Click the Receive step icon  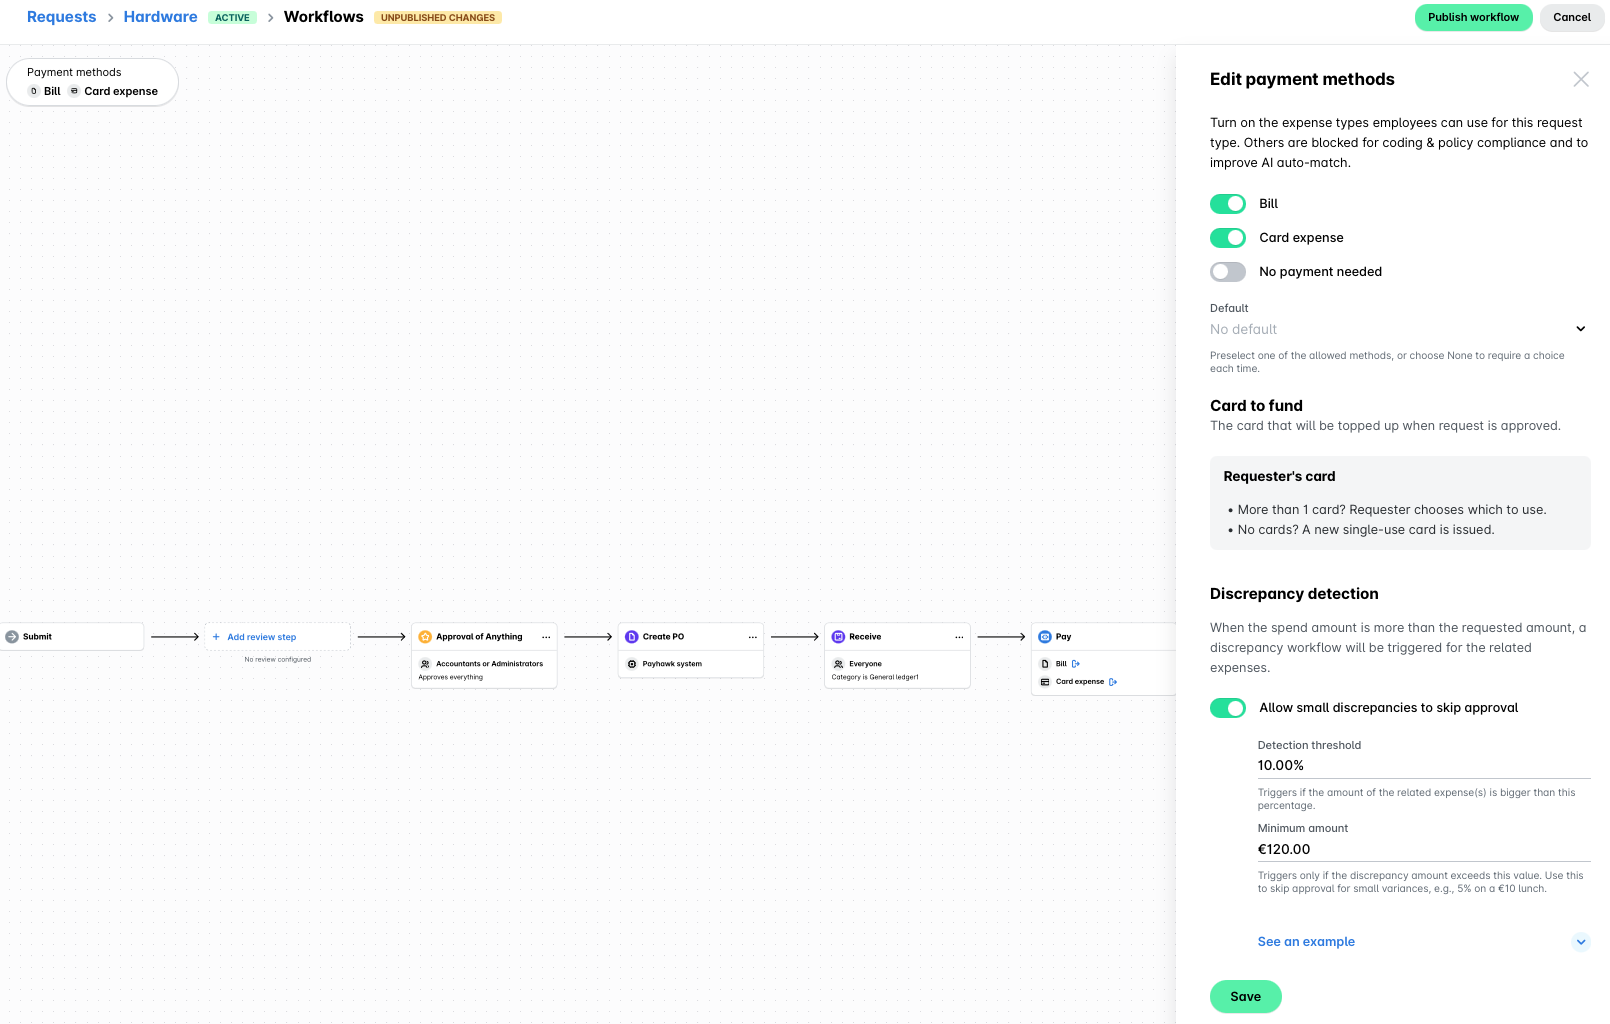[x=838, y=636]
